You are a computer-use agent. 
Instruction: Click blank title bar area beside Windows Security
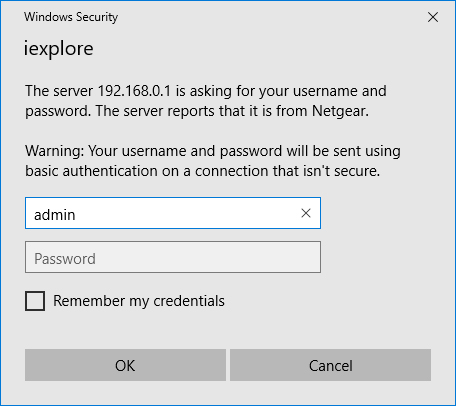pos(270,17)
